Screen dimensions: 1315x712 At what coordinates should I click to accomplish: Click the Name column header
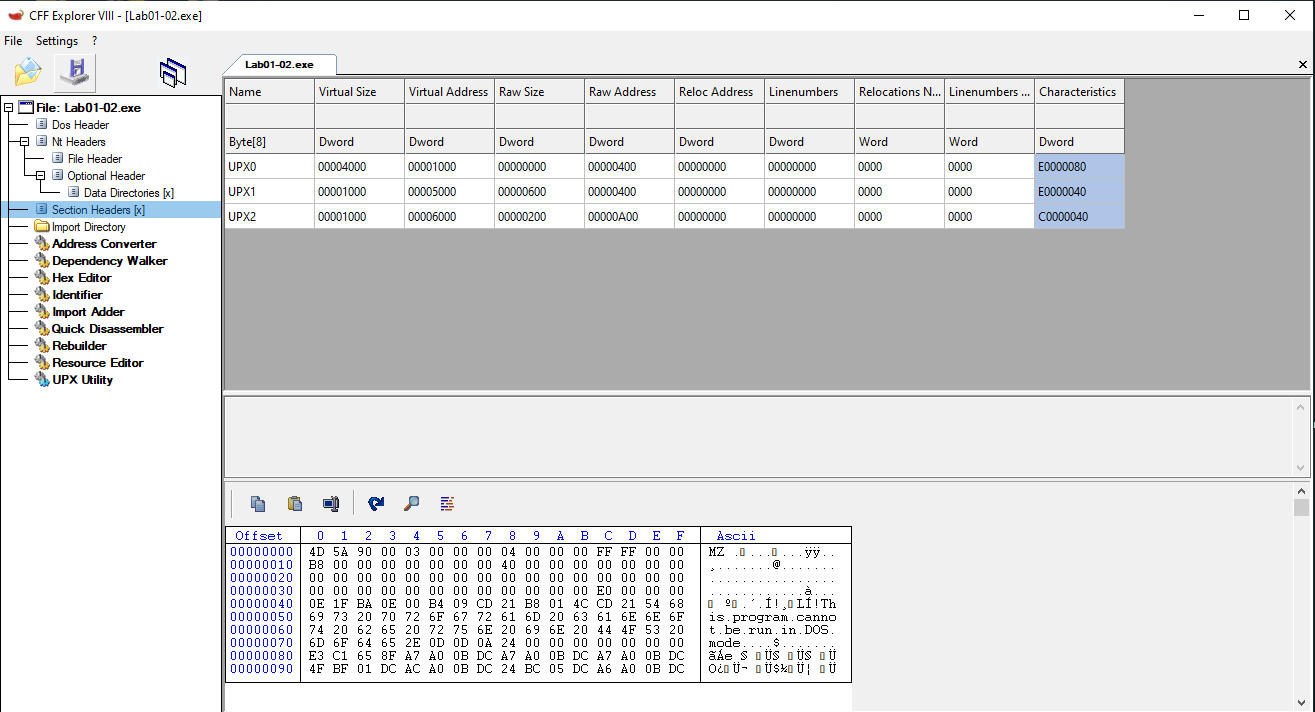[x=269, y=91]
